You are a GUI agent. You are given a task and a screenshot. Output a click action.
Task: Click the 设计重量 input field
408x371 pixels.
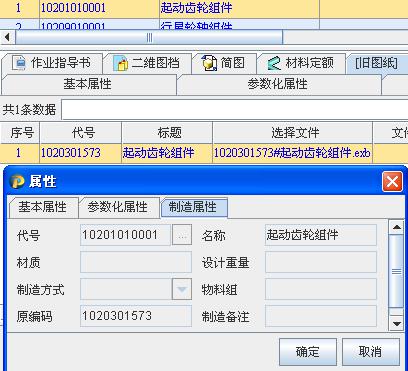pos(321,262)
